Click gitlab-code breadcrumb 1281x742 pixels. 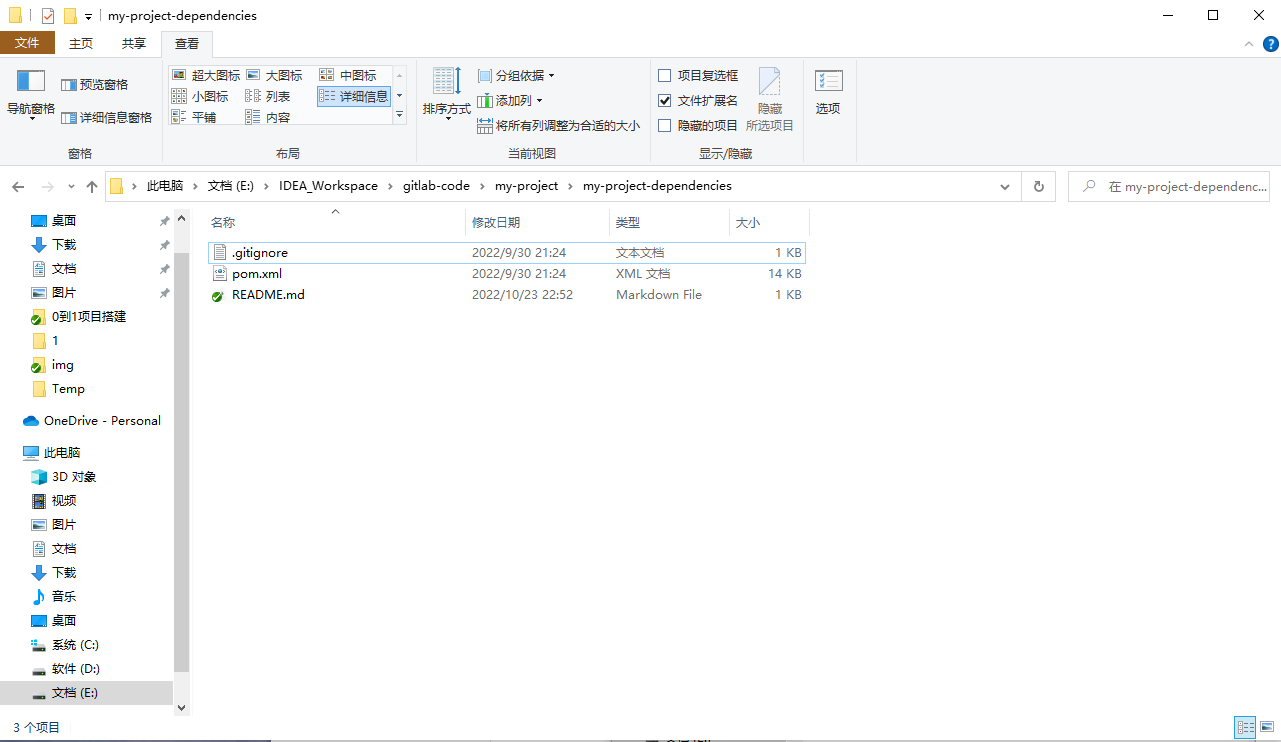point(437,186)
